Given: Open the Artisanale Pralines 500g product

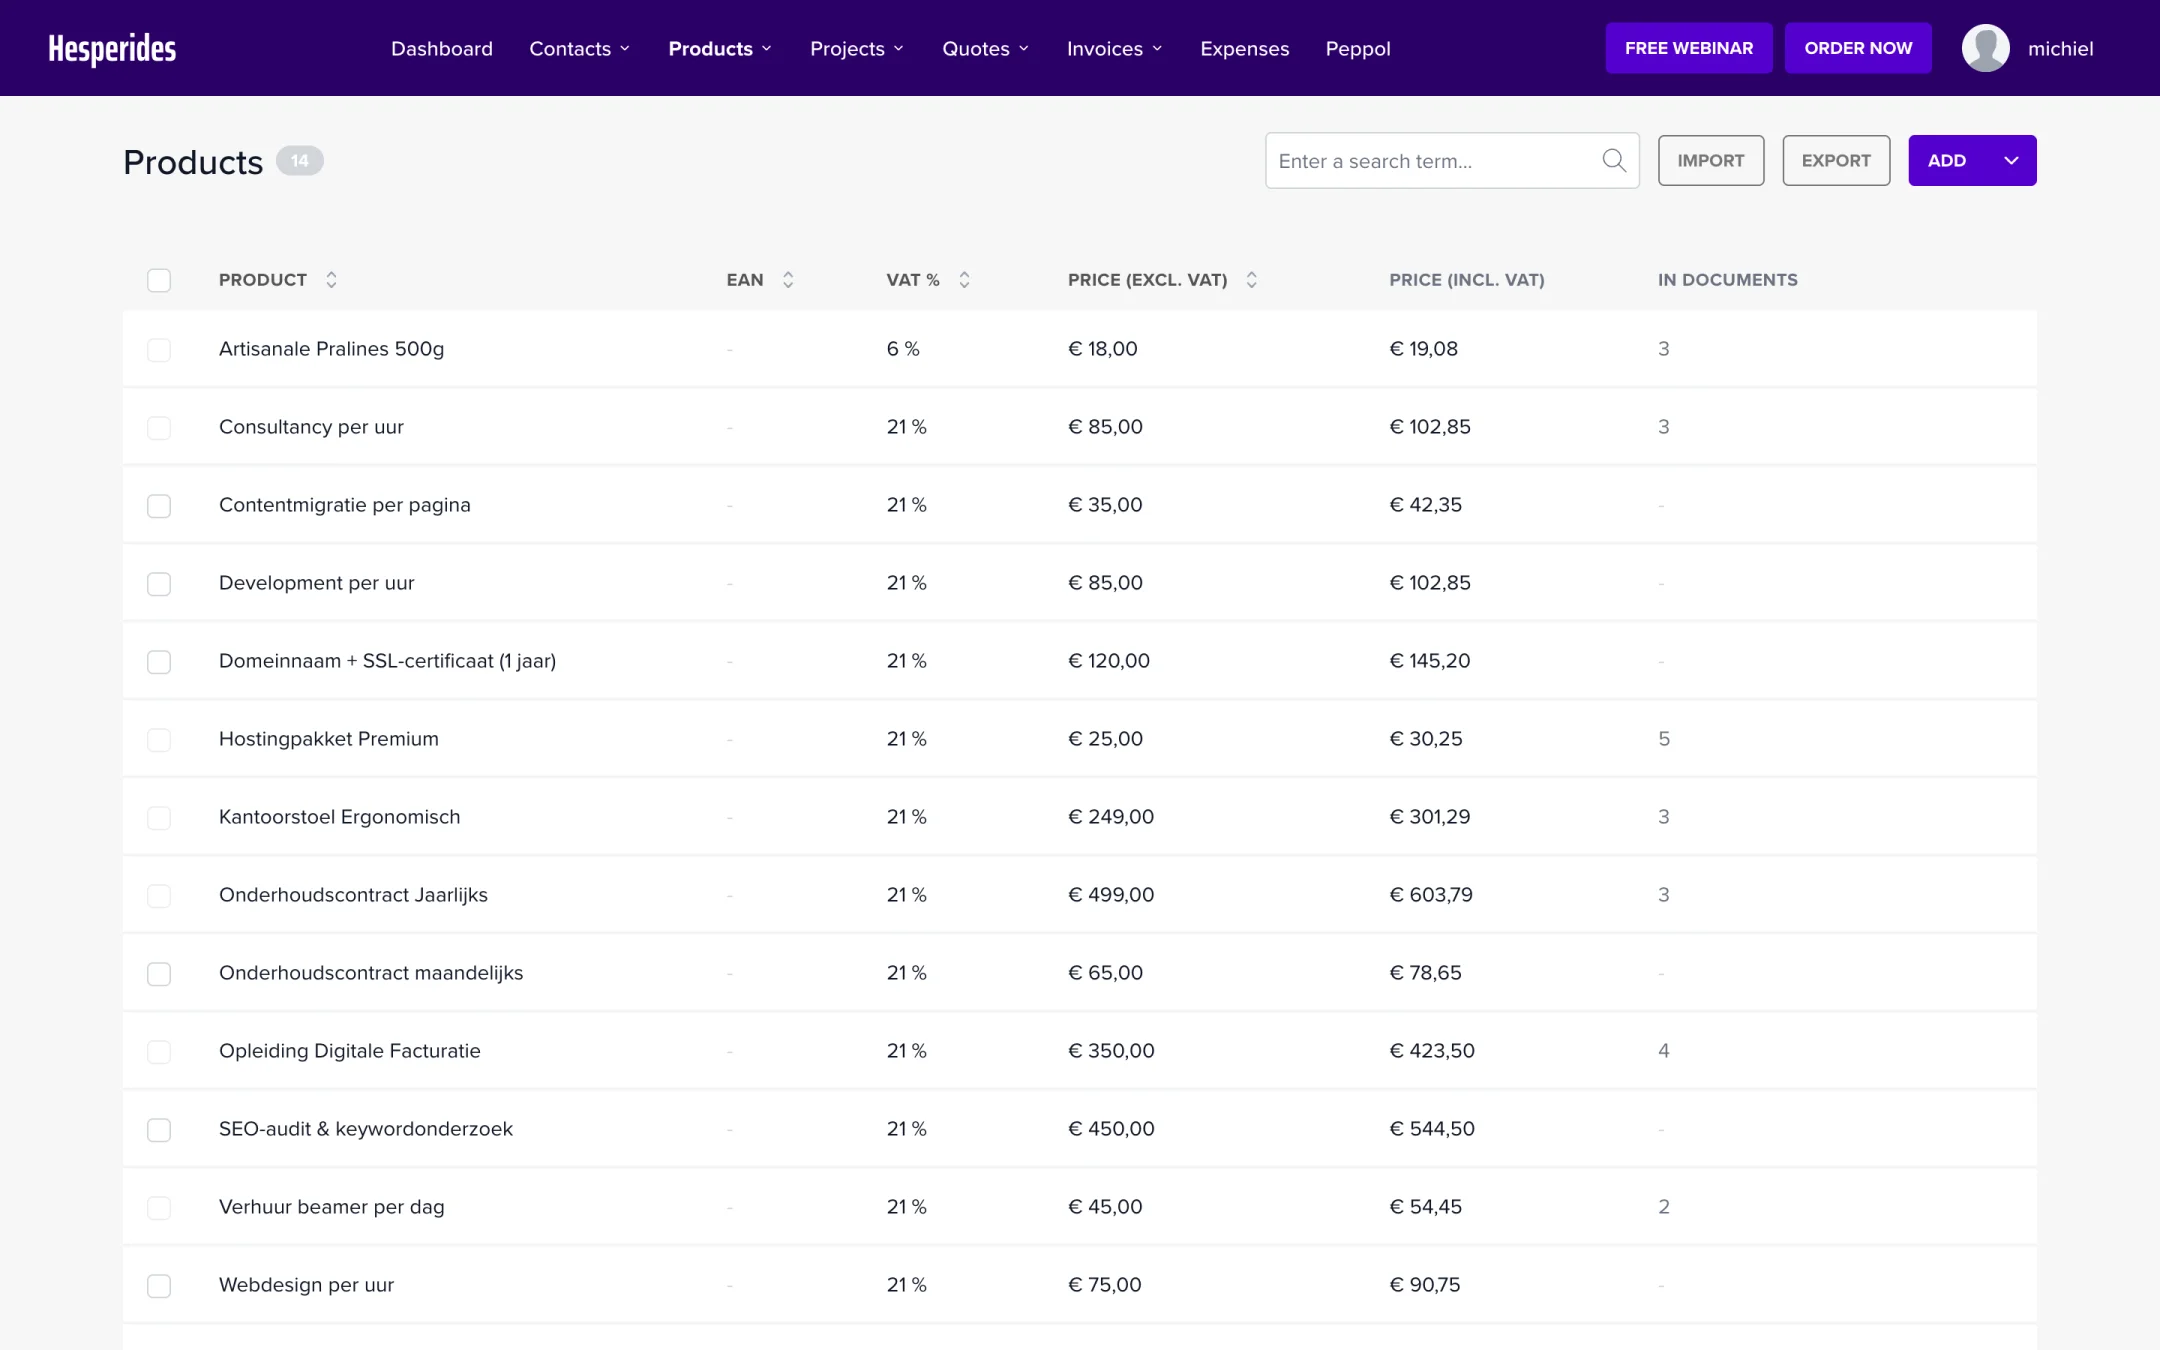Looking at the screenshot, I should tap(331, 349).
